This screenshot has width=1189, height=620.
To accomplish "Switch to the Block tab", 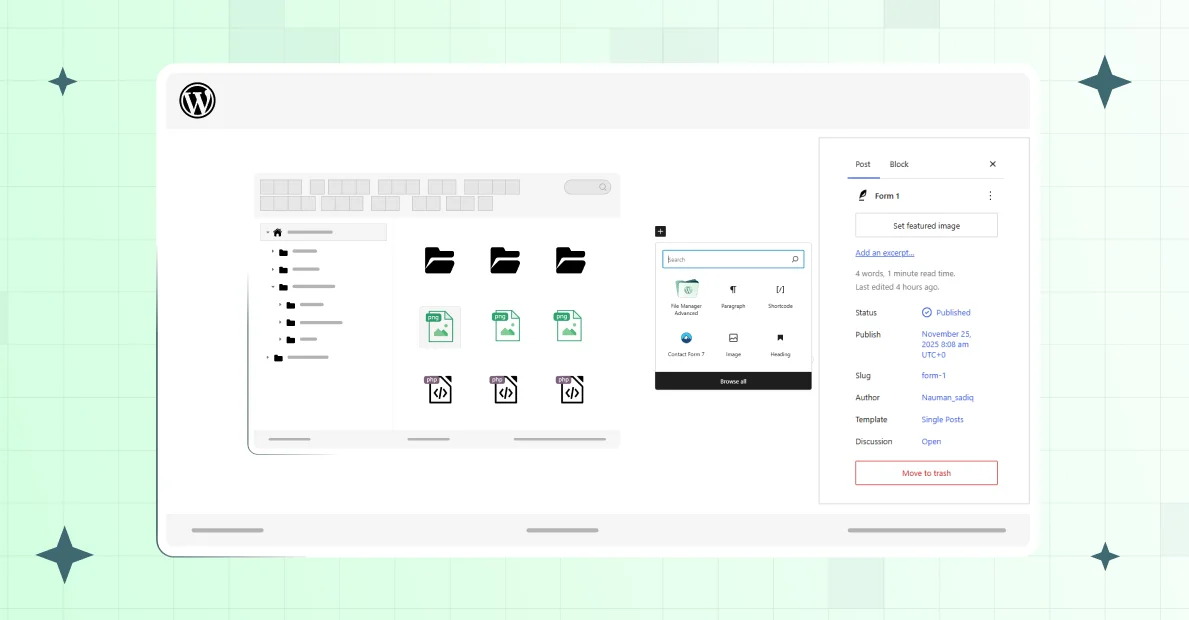I will click(x=899, y=164).
